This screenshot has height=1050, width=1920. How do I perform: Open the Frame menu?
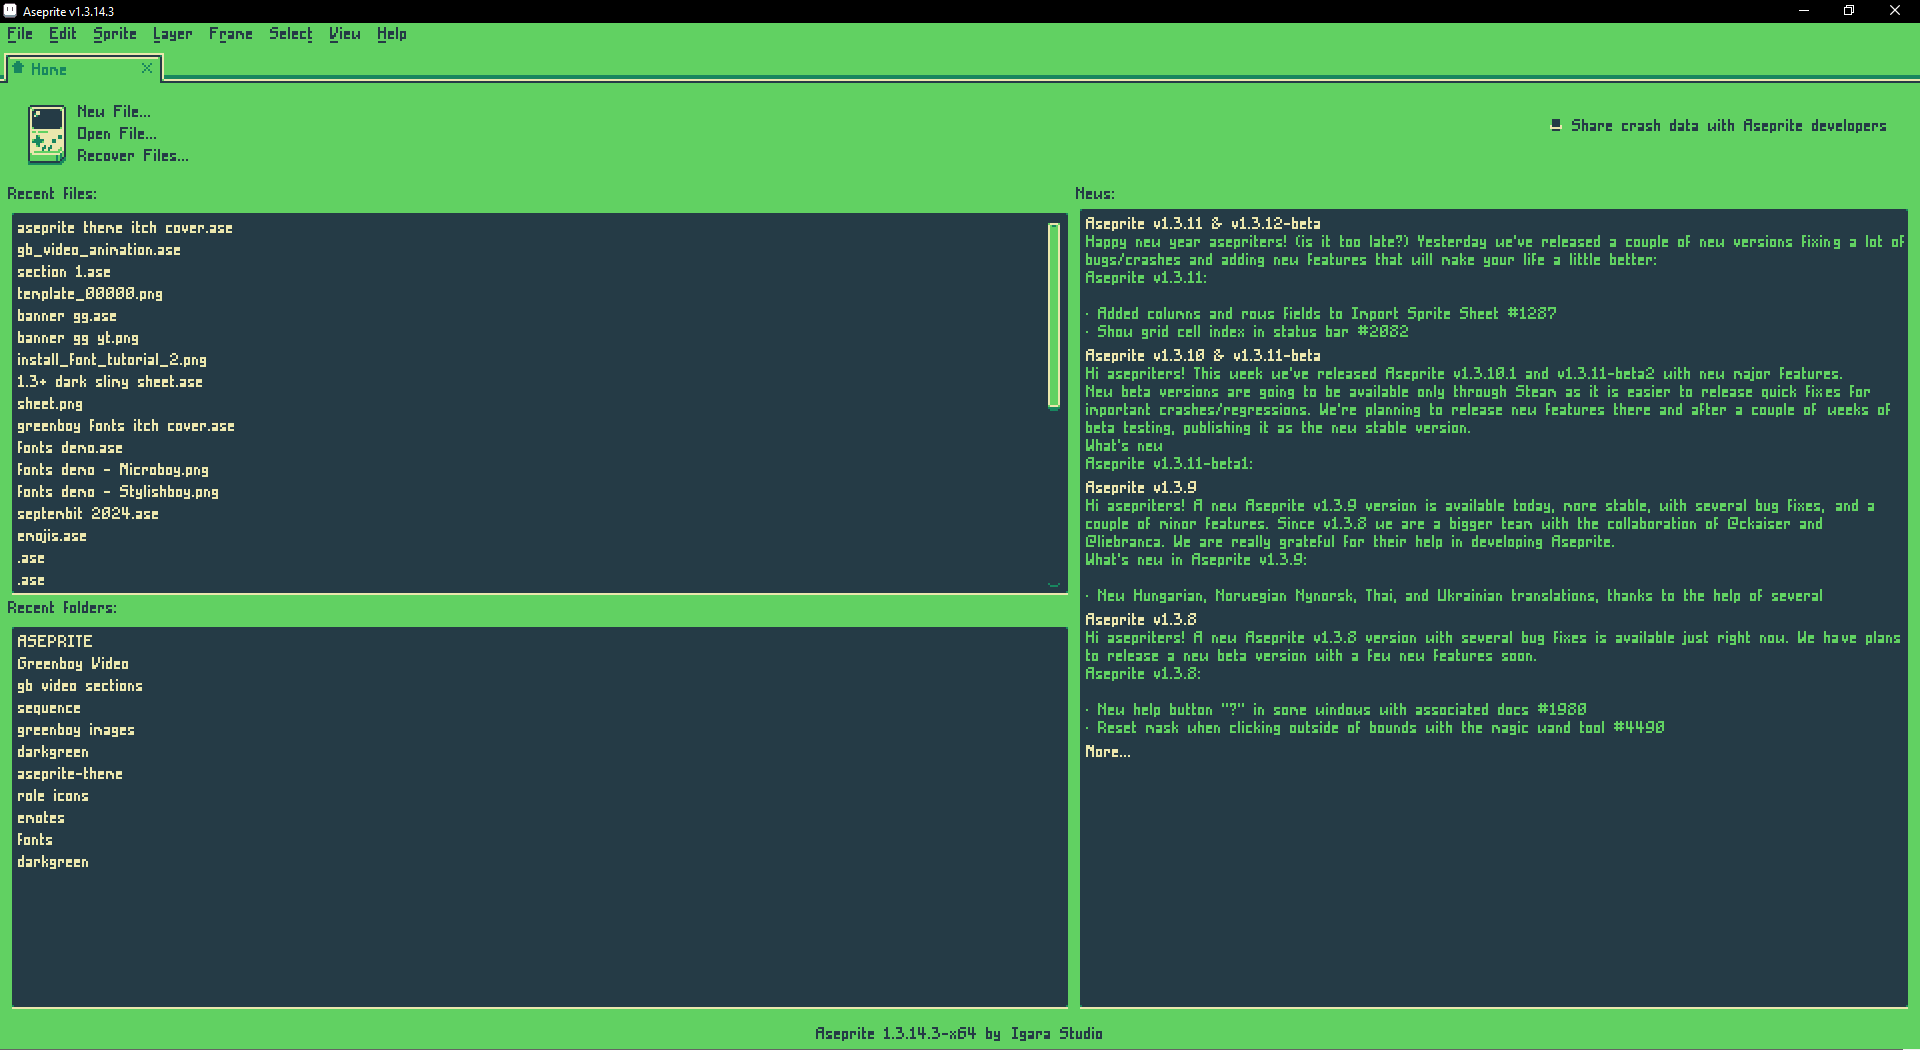231,34
